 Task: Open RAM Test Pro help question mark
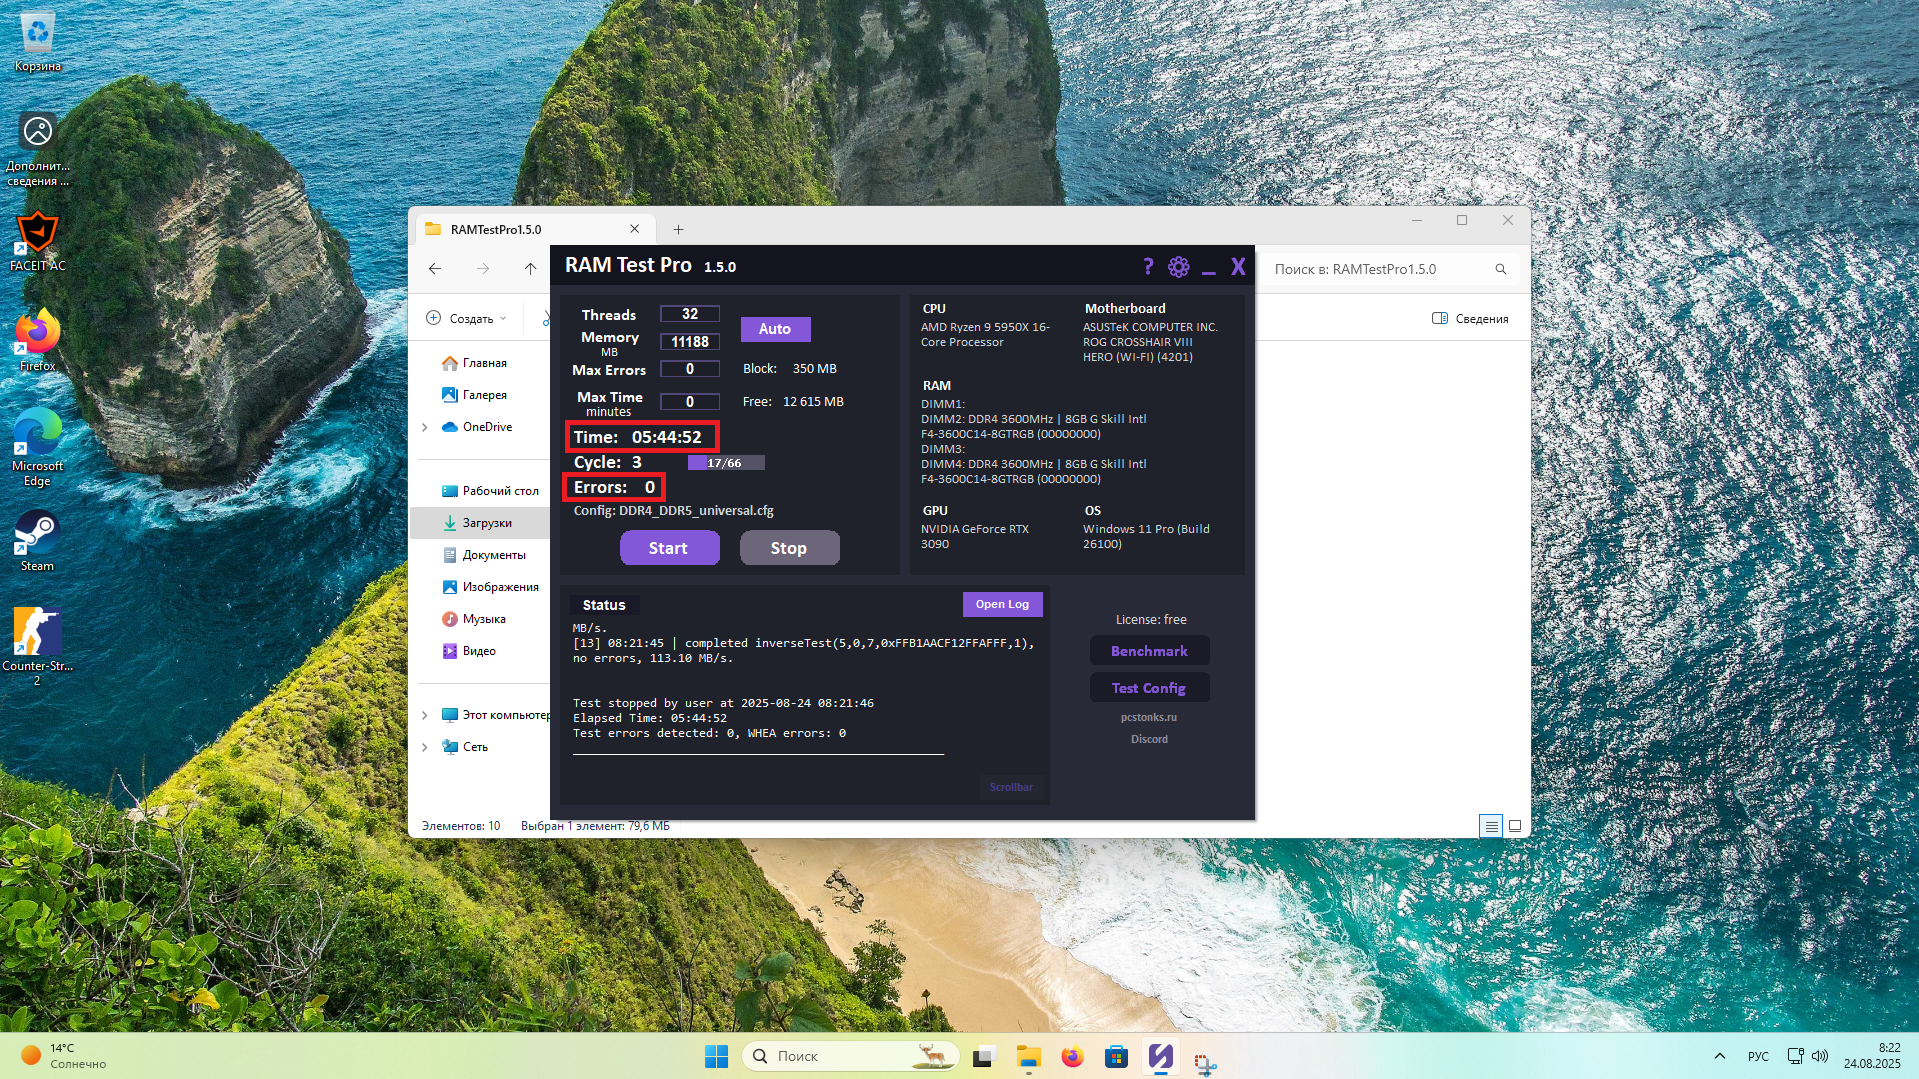click(x=1148, y=266)
